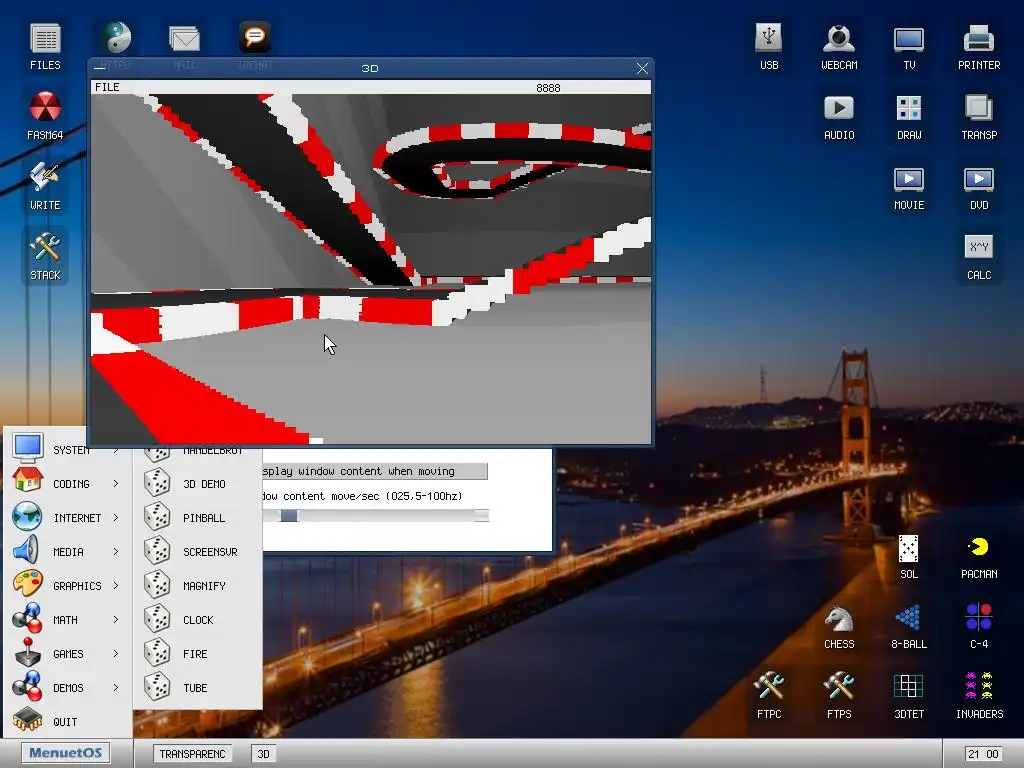Launch the AUDIO player icon

coord(839,116)
